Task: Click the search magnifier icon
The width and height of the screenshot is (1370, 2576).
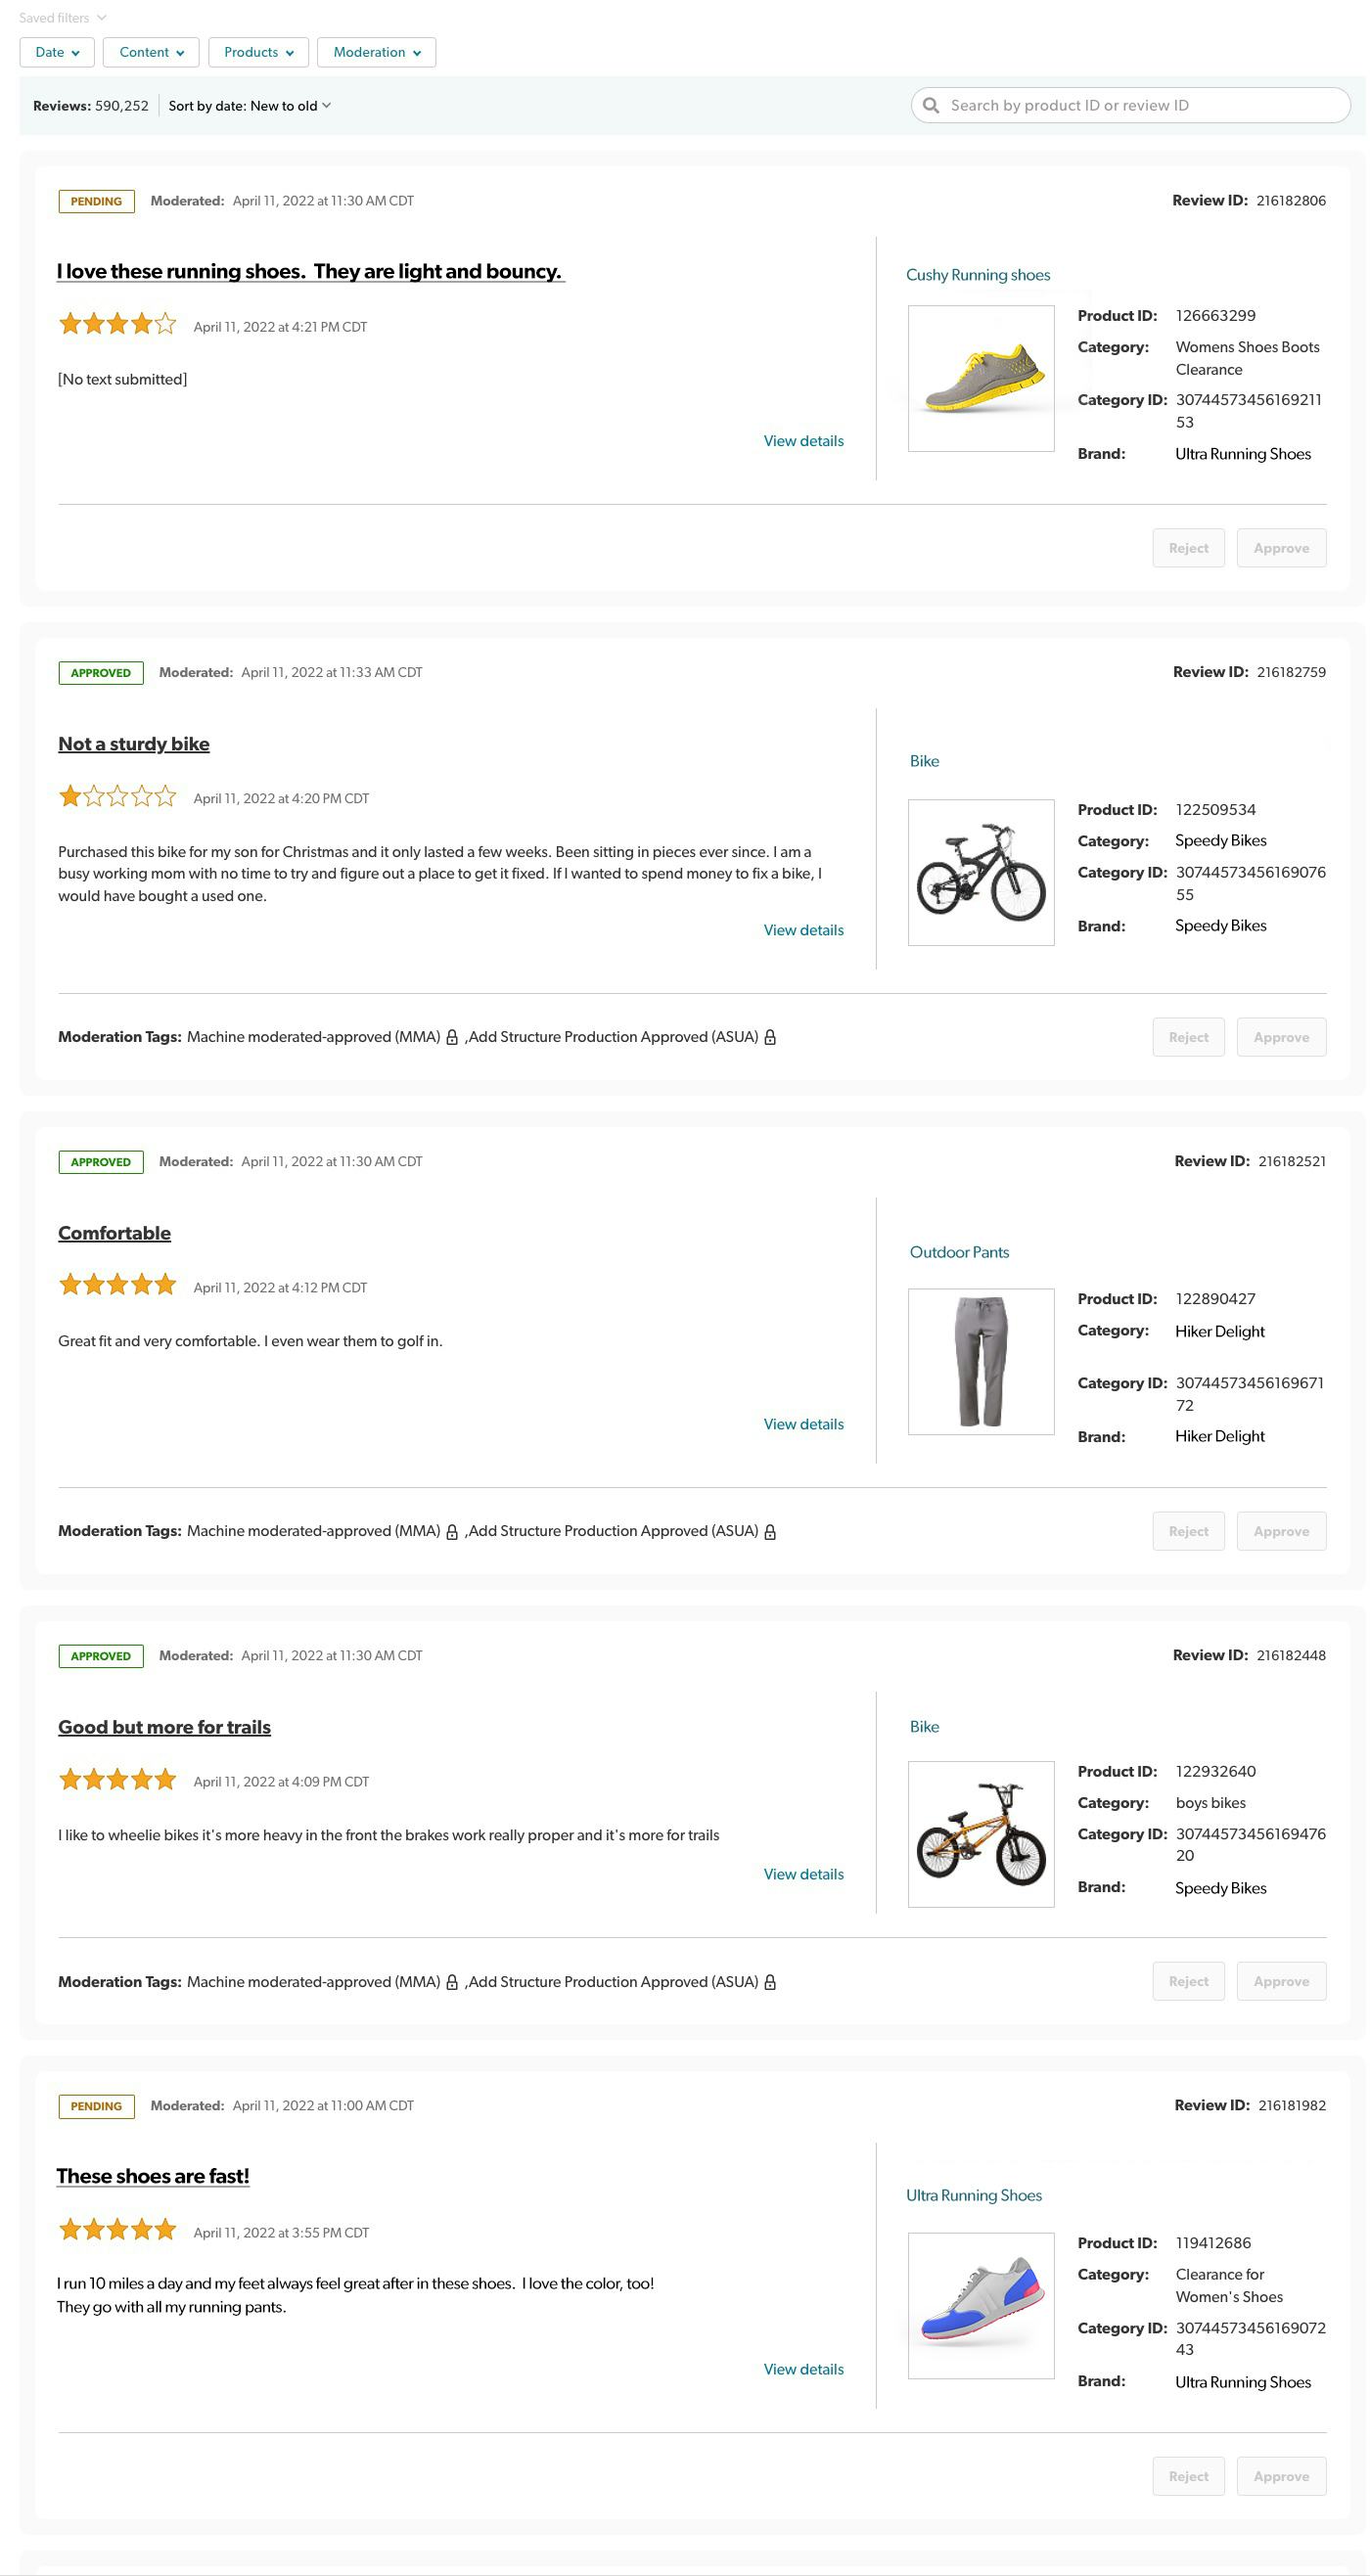Action: tap(931, 106)
